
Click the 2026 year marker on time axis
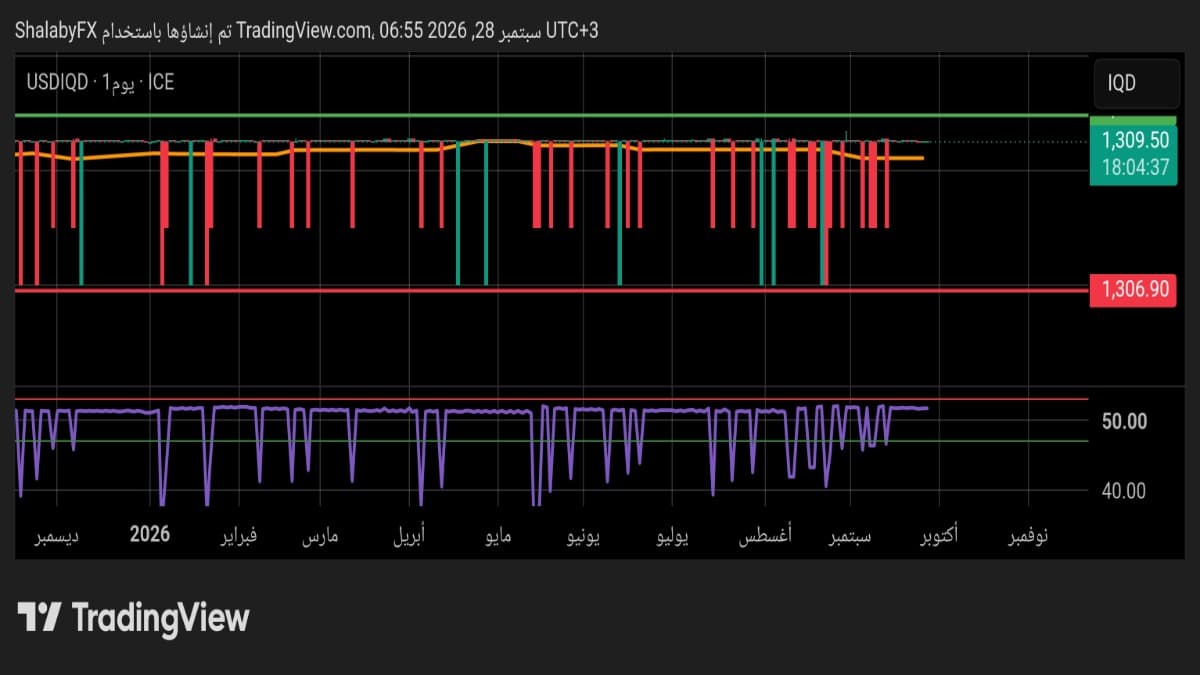pos(150,535)
